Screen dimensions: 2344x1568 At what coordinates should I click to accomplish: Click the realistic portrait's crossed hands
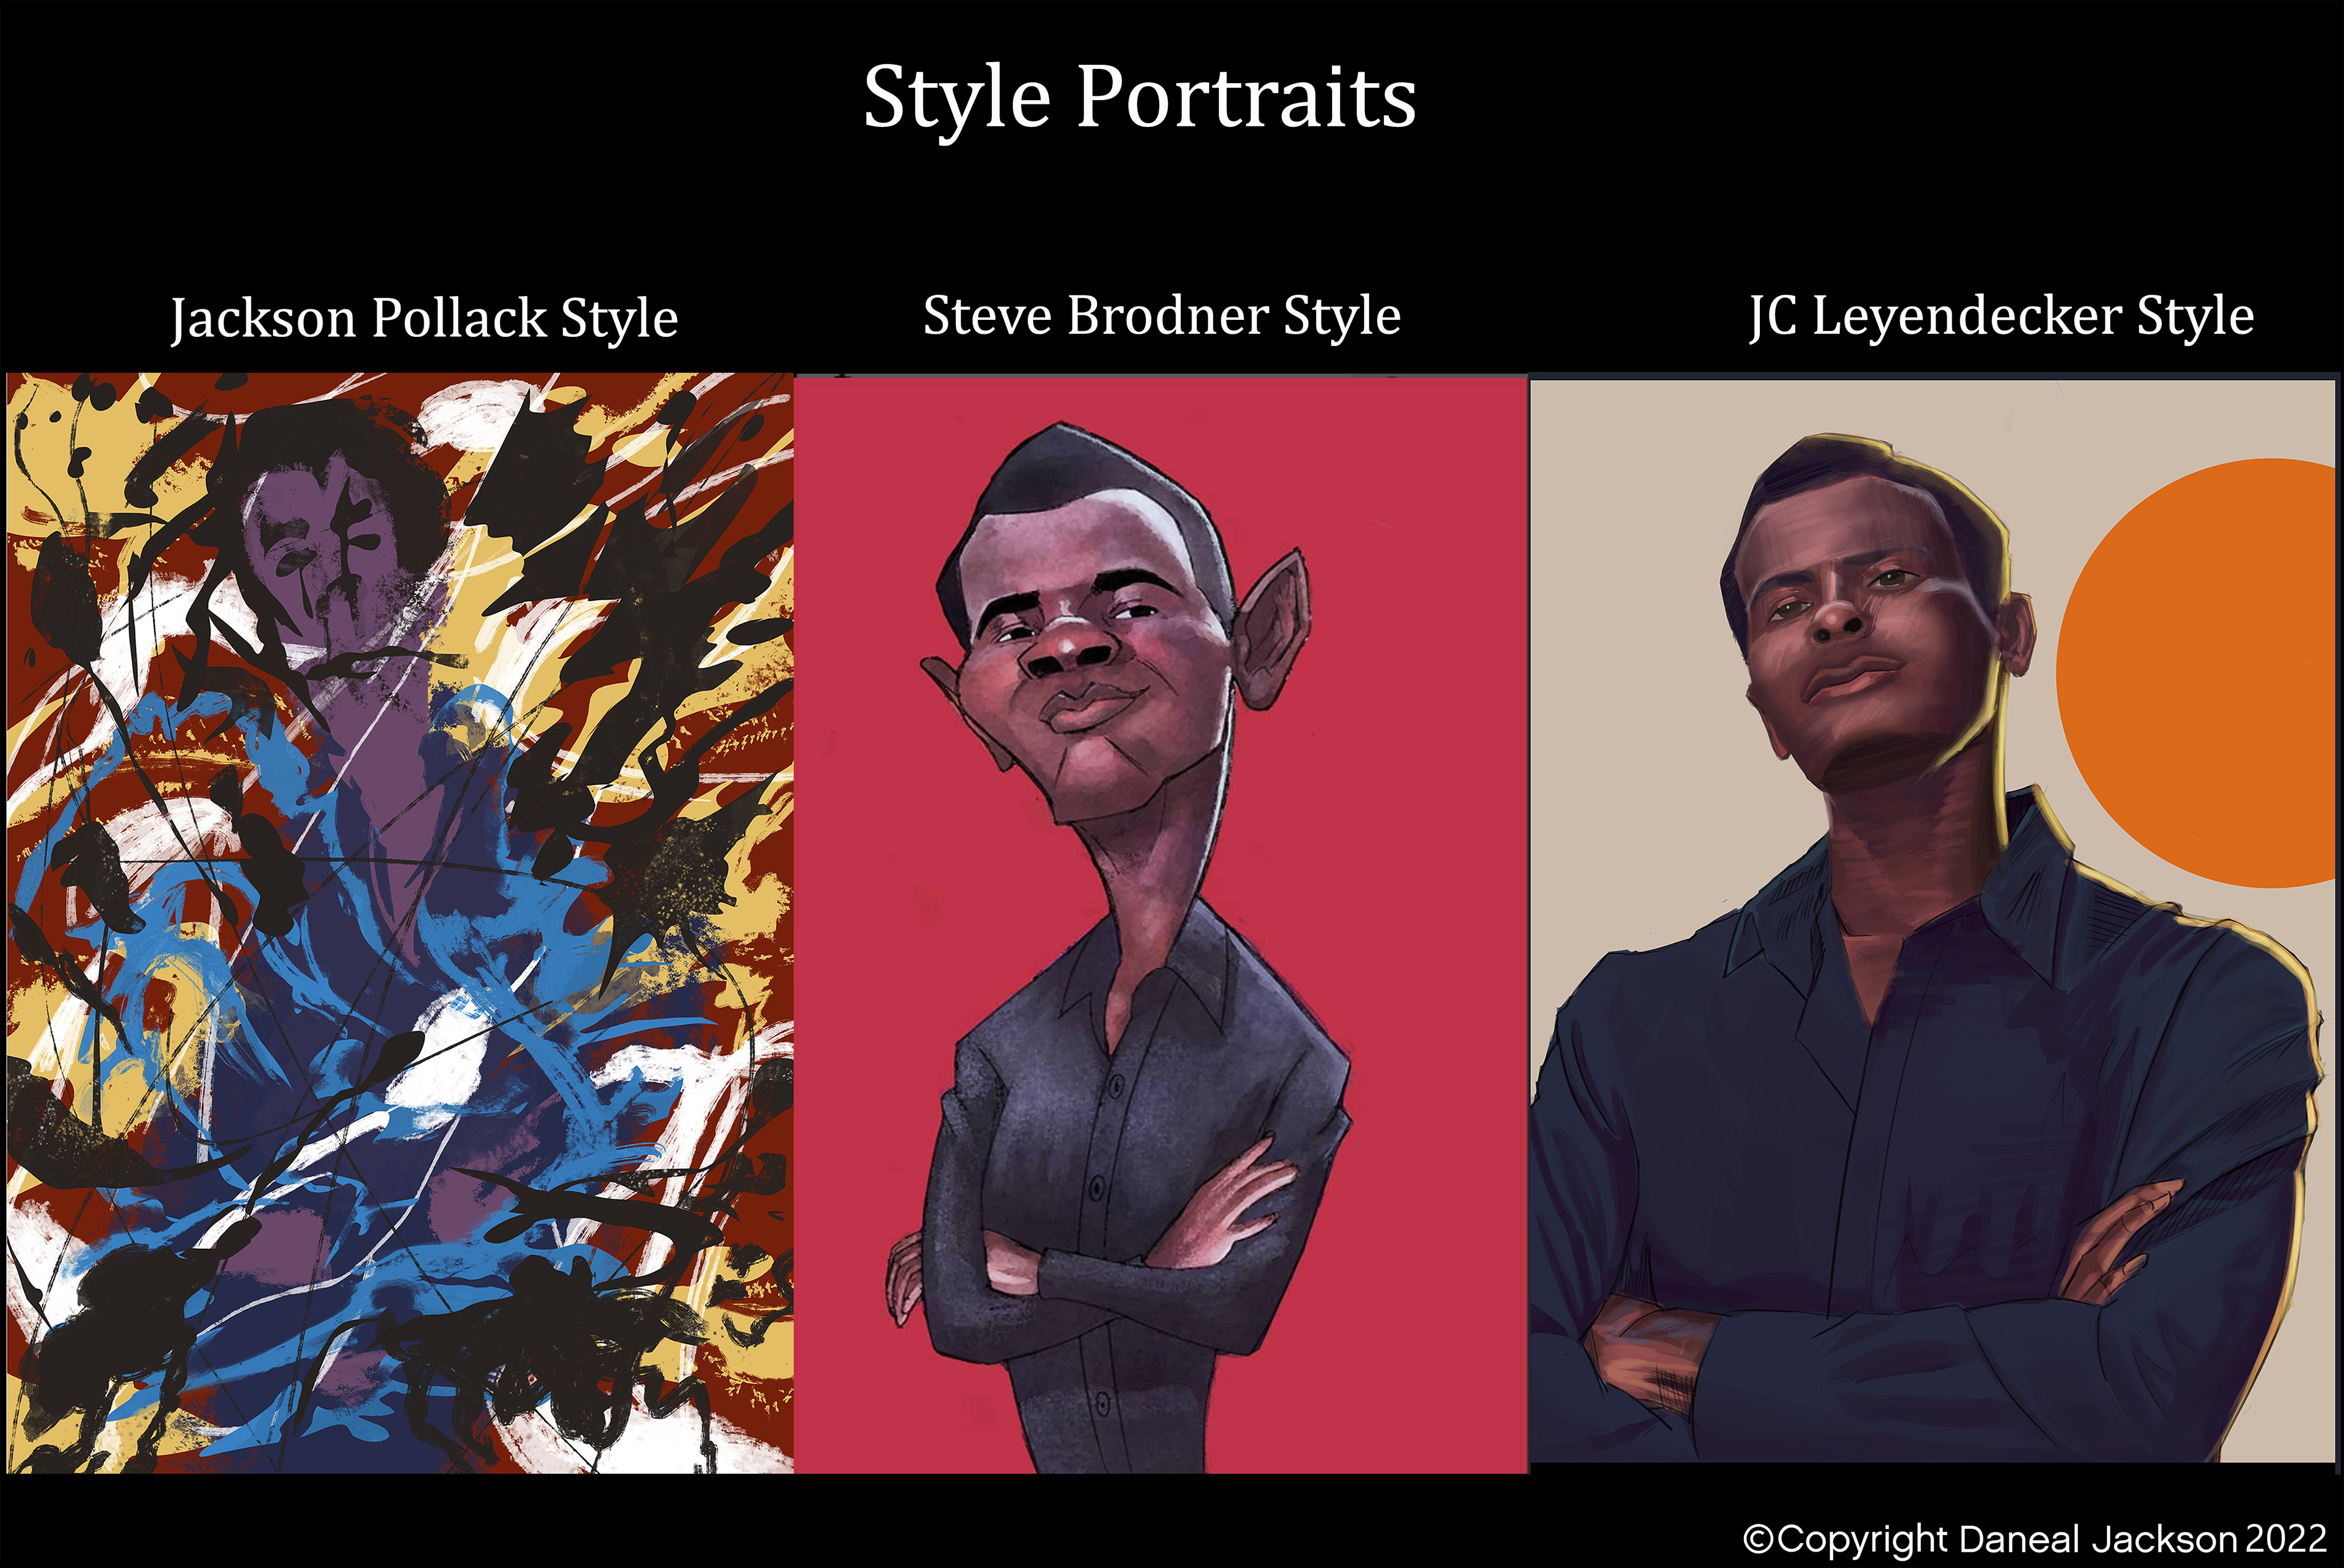pyautogui.click(x=1880, y=1300)
